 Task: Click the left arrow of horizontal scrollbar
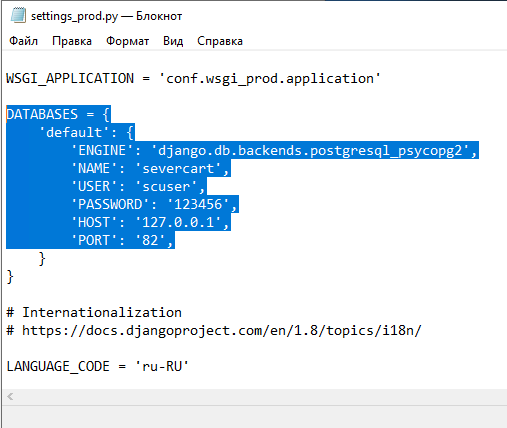click(10, 396)
